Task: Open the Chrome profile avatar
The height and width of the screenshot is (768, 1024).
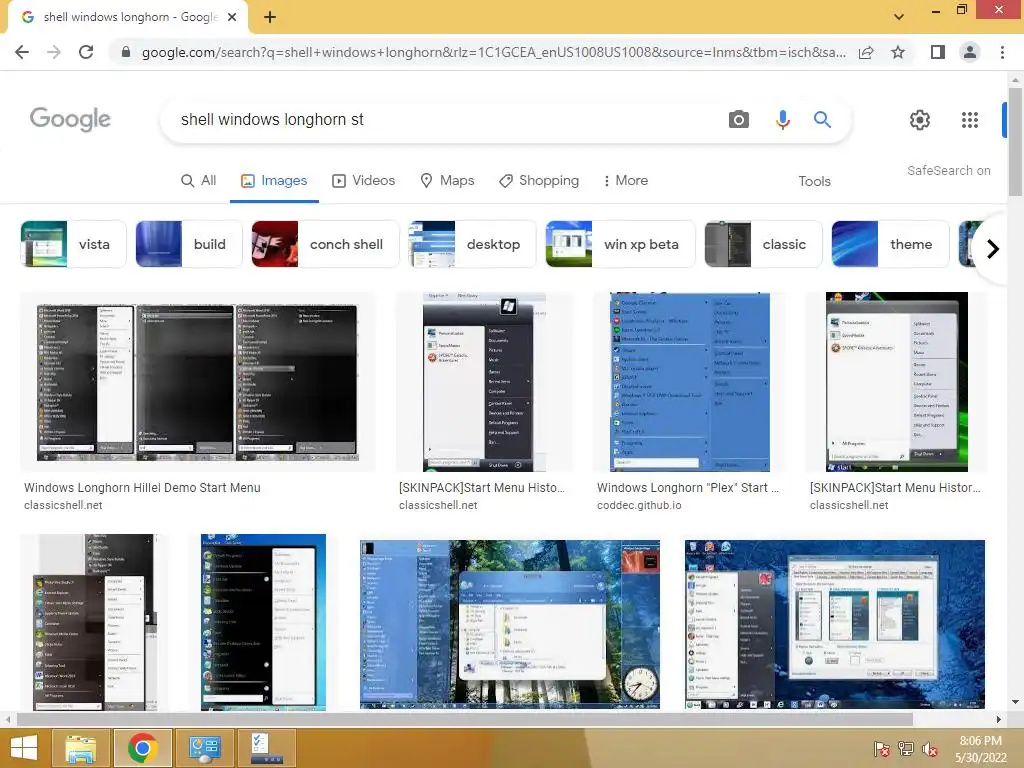Action: (x=970, y=52)
